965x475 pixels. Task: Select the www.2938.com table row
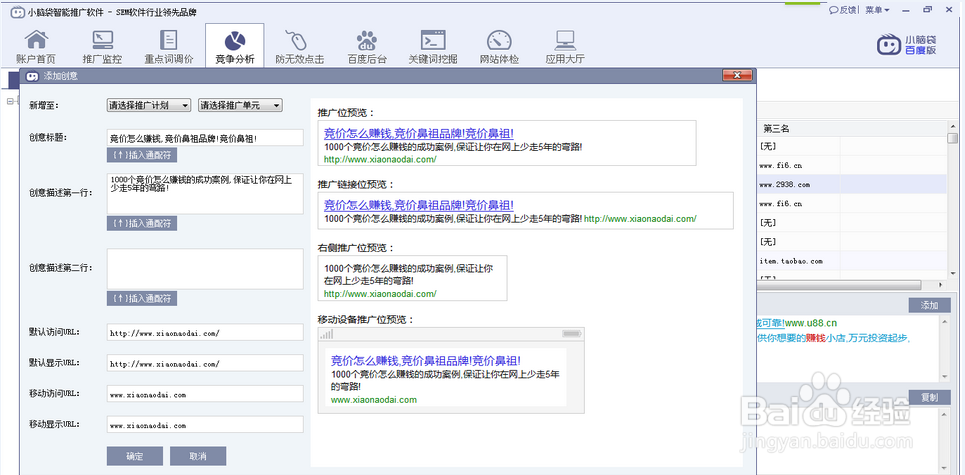[x=852, y=184]
